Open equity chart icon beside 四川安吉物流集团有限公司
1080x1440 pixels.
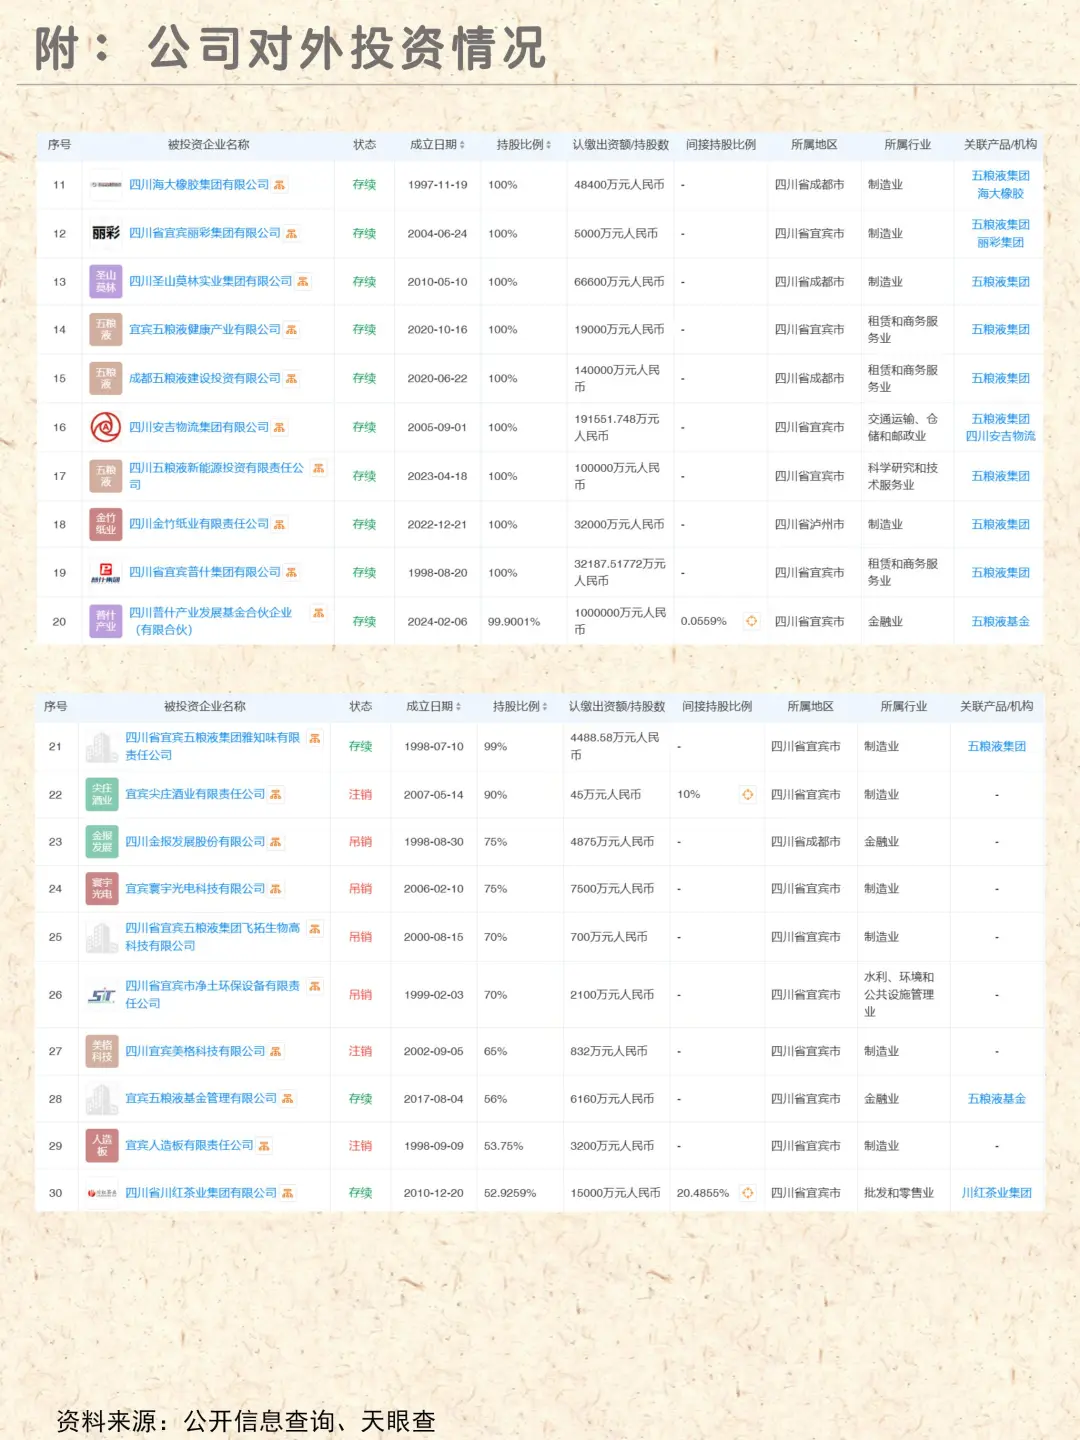(x=280, y=427)
